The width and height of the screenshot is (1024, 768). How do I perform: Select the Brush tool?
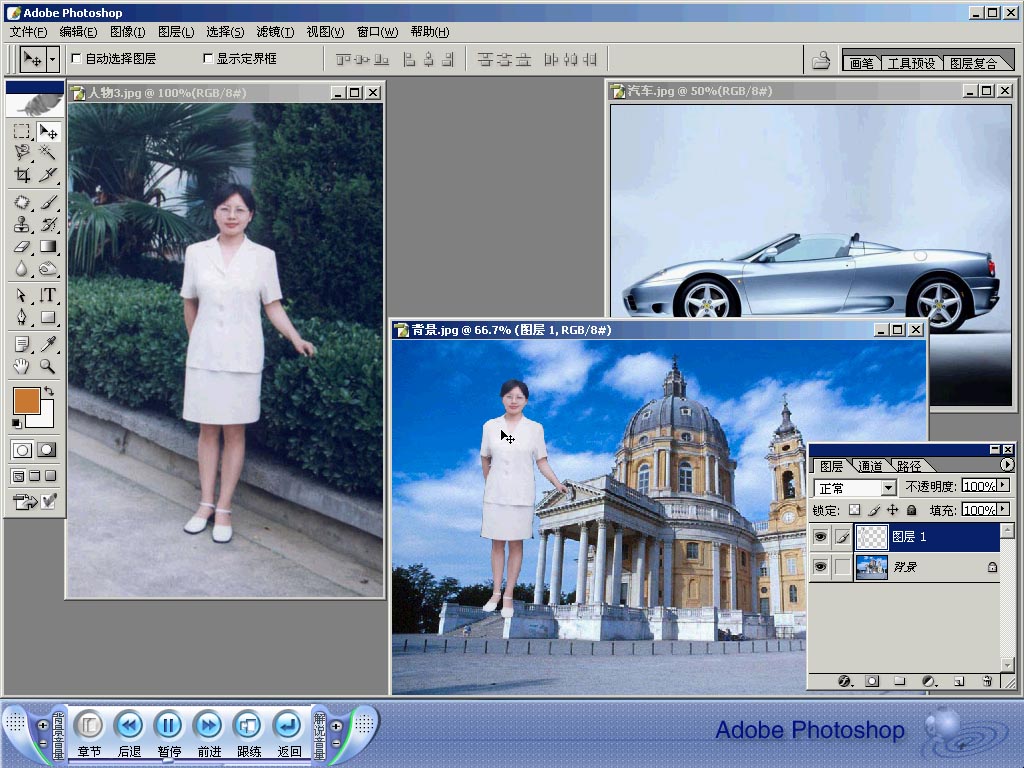(48, 202)
